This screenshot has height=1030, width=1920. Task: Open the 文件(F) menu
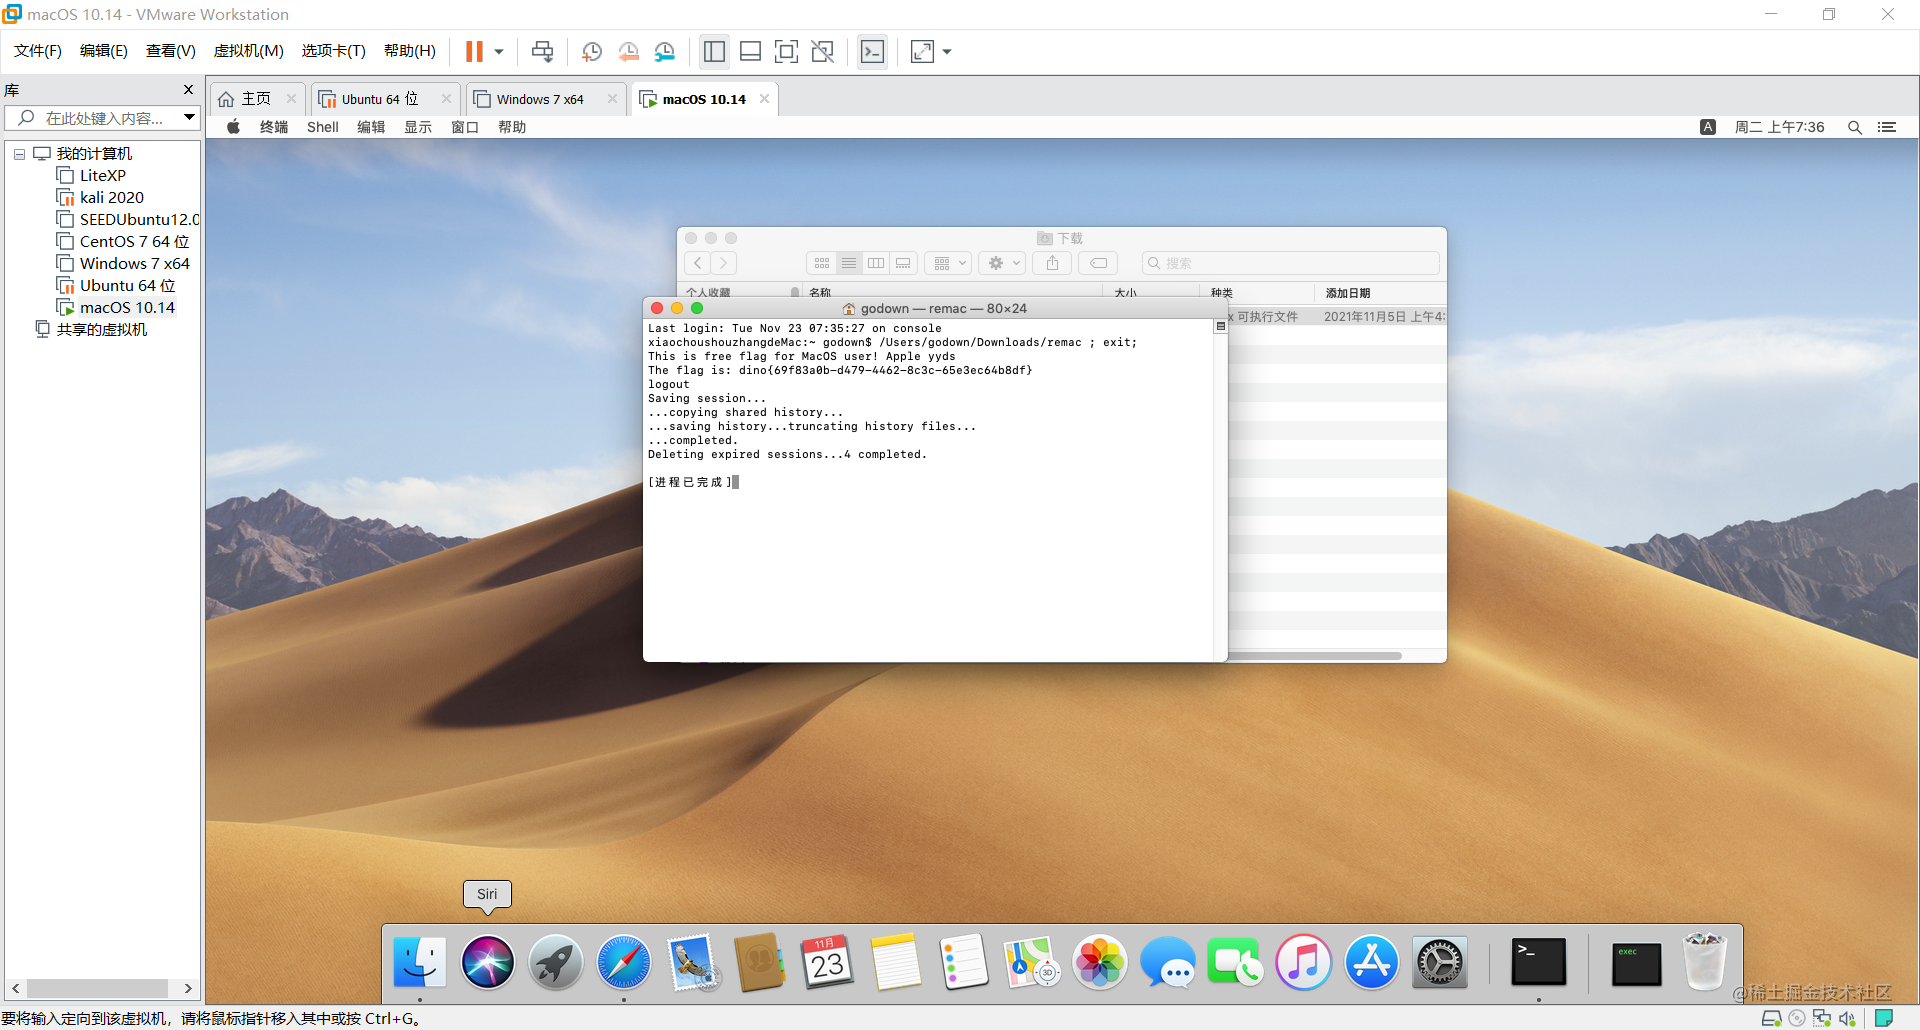38,51
